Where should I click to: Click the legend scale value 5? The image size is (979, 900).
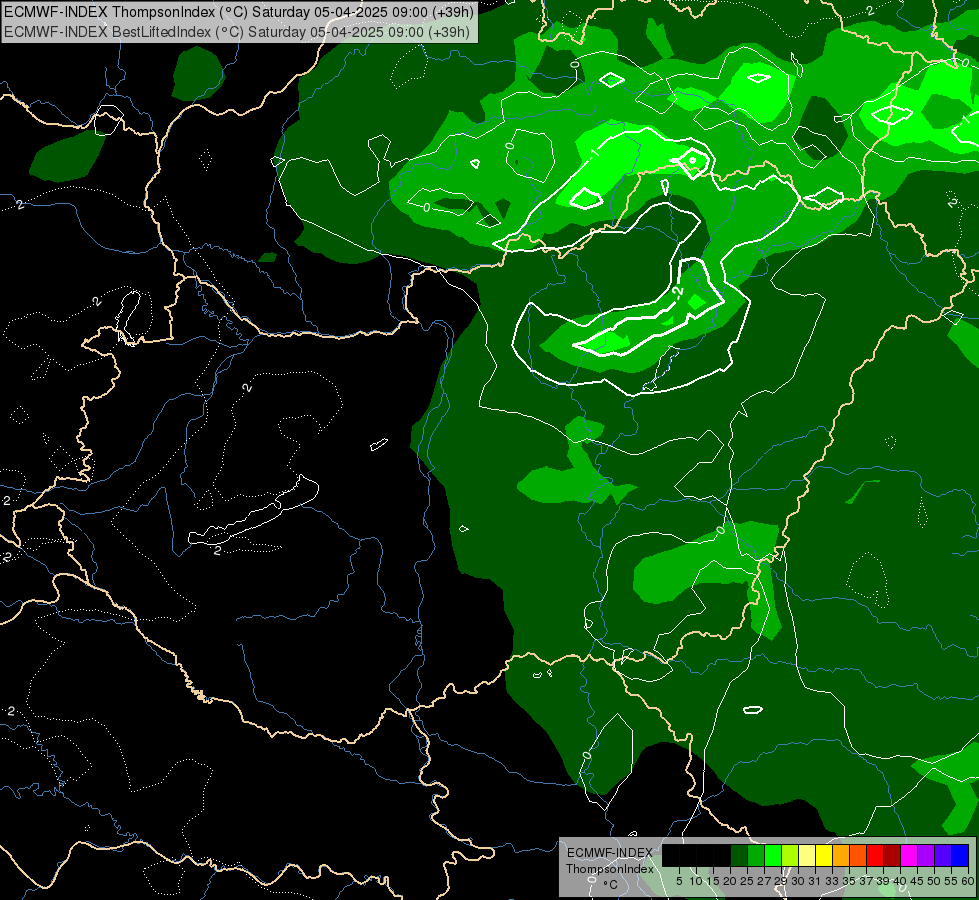point(679,881)
